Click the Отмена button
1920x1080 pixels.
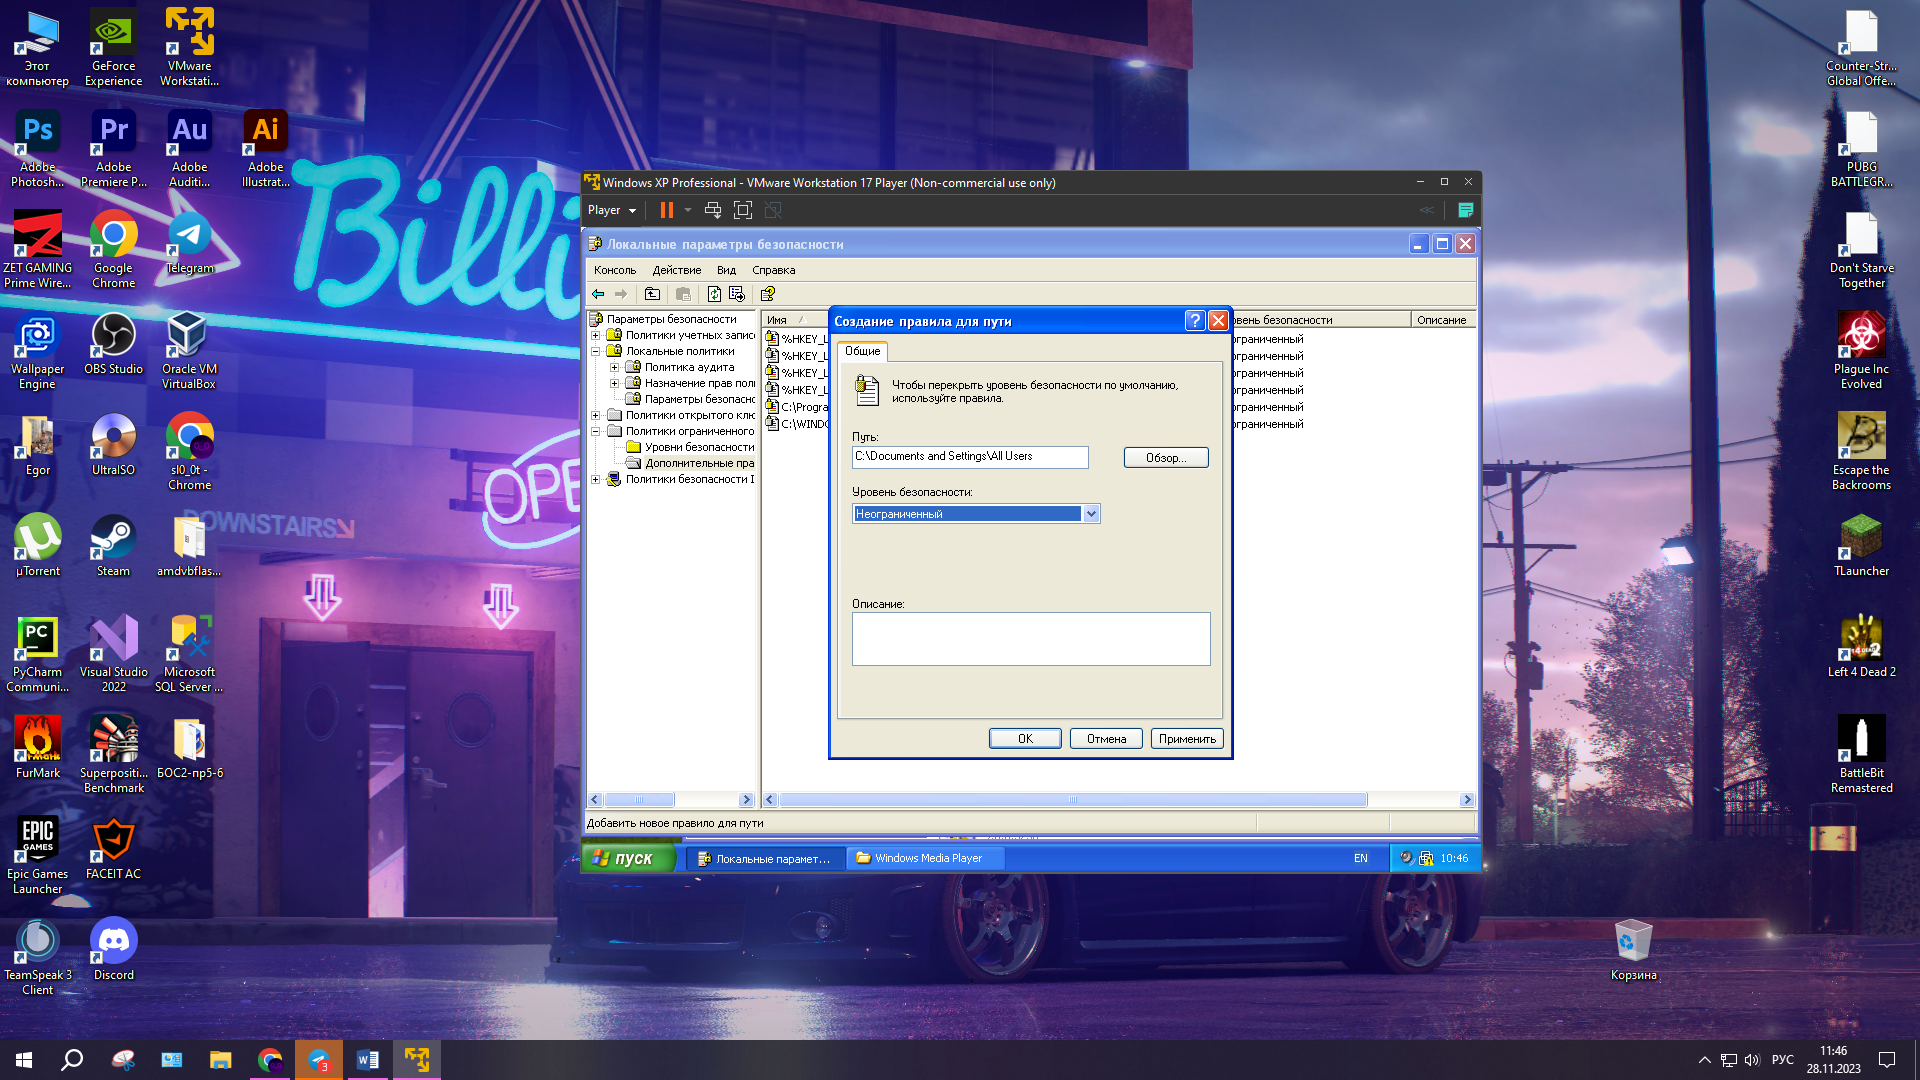[1106, 738]
